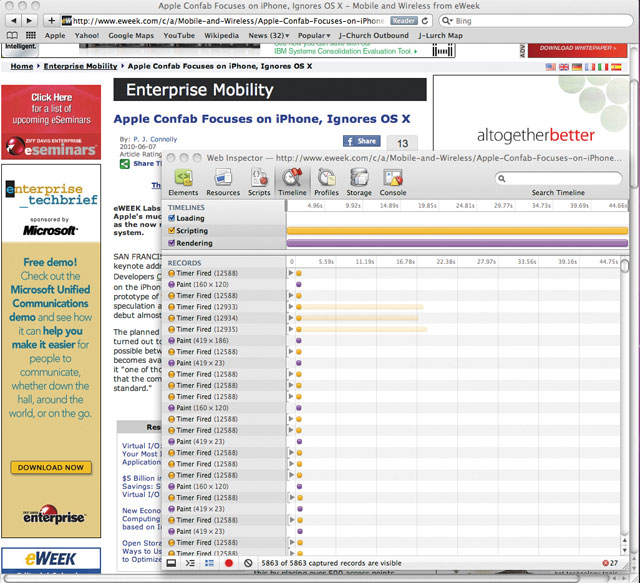Click the DOWNLOAD NOW button in Microsoft ad

(51, 467)
